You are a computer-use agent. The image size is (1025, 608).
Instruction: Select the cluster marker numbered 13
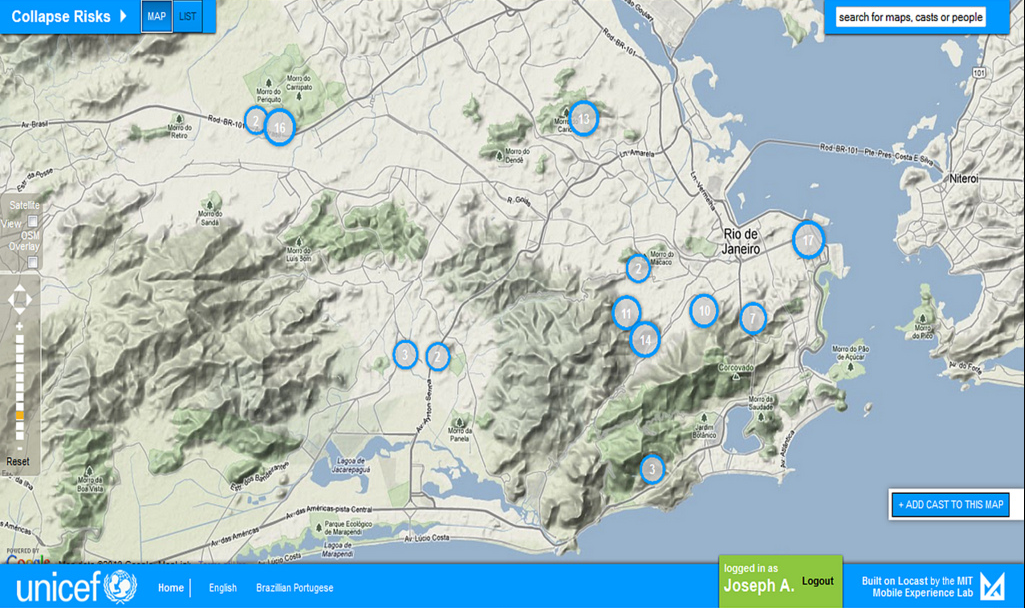pyautogui.click(x=583, y=119)
